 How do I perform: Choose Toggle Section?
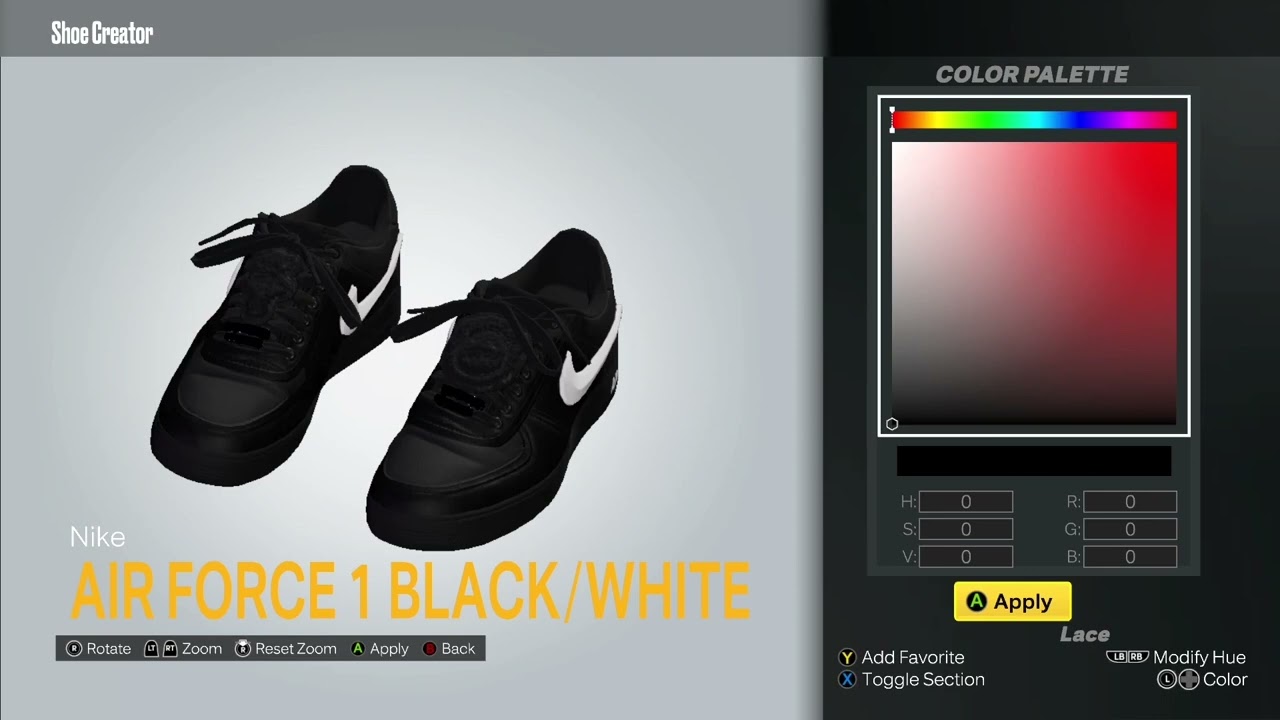pos(923,680)
